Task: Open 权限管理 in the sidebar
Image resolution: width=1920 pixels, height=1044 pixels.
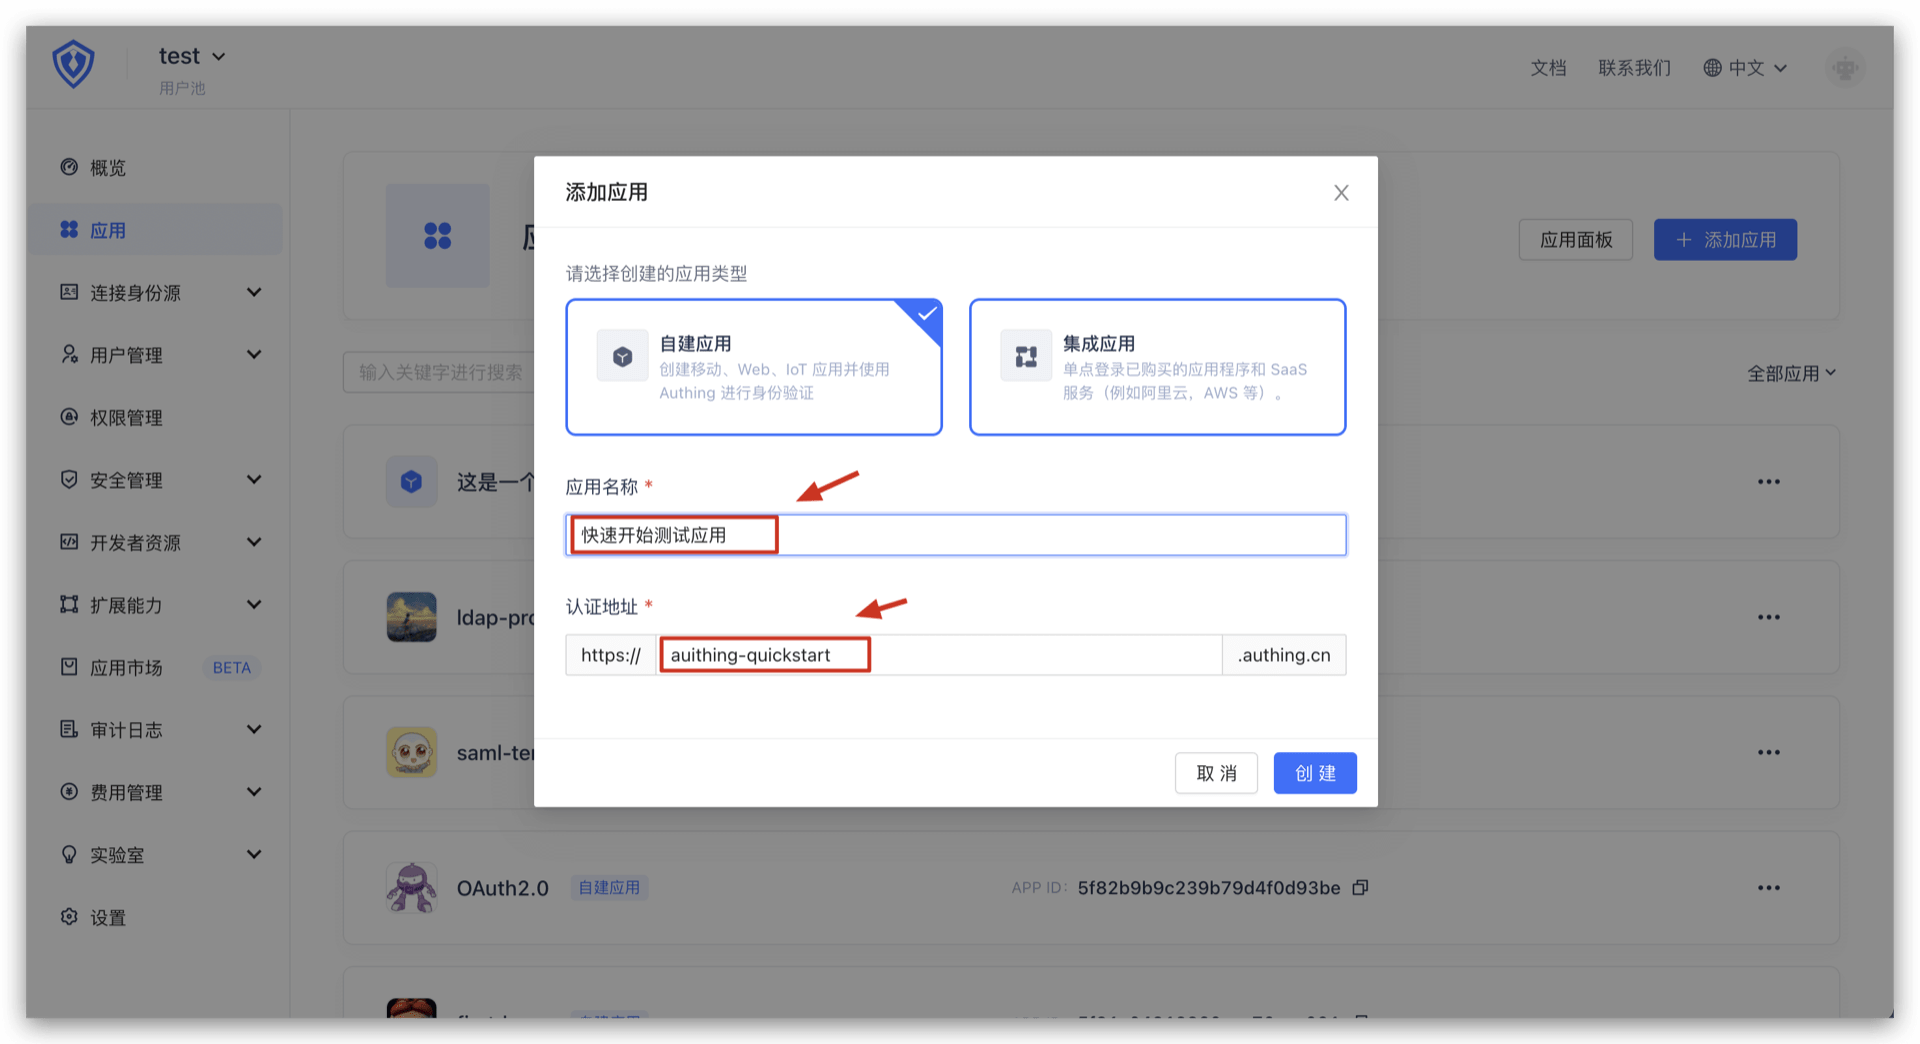Action: click(126, 418)
